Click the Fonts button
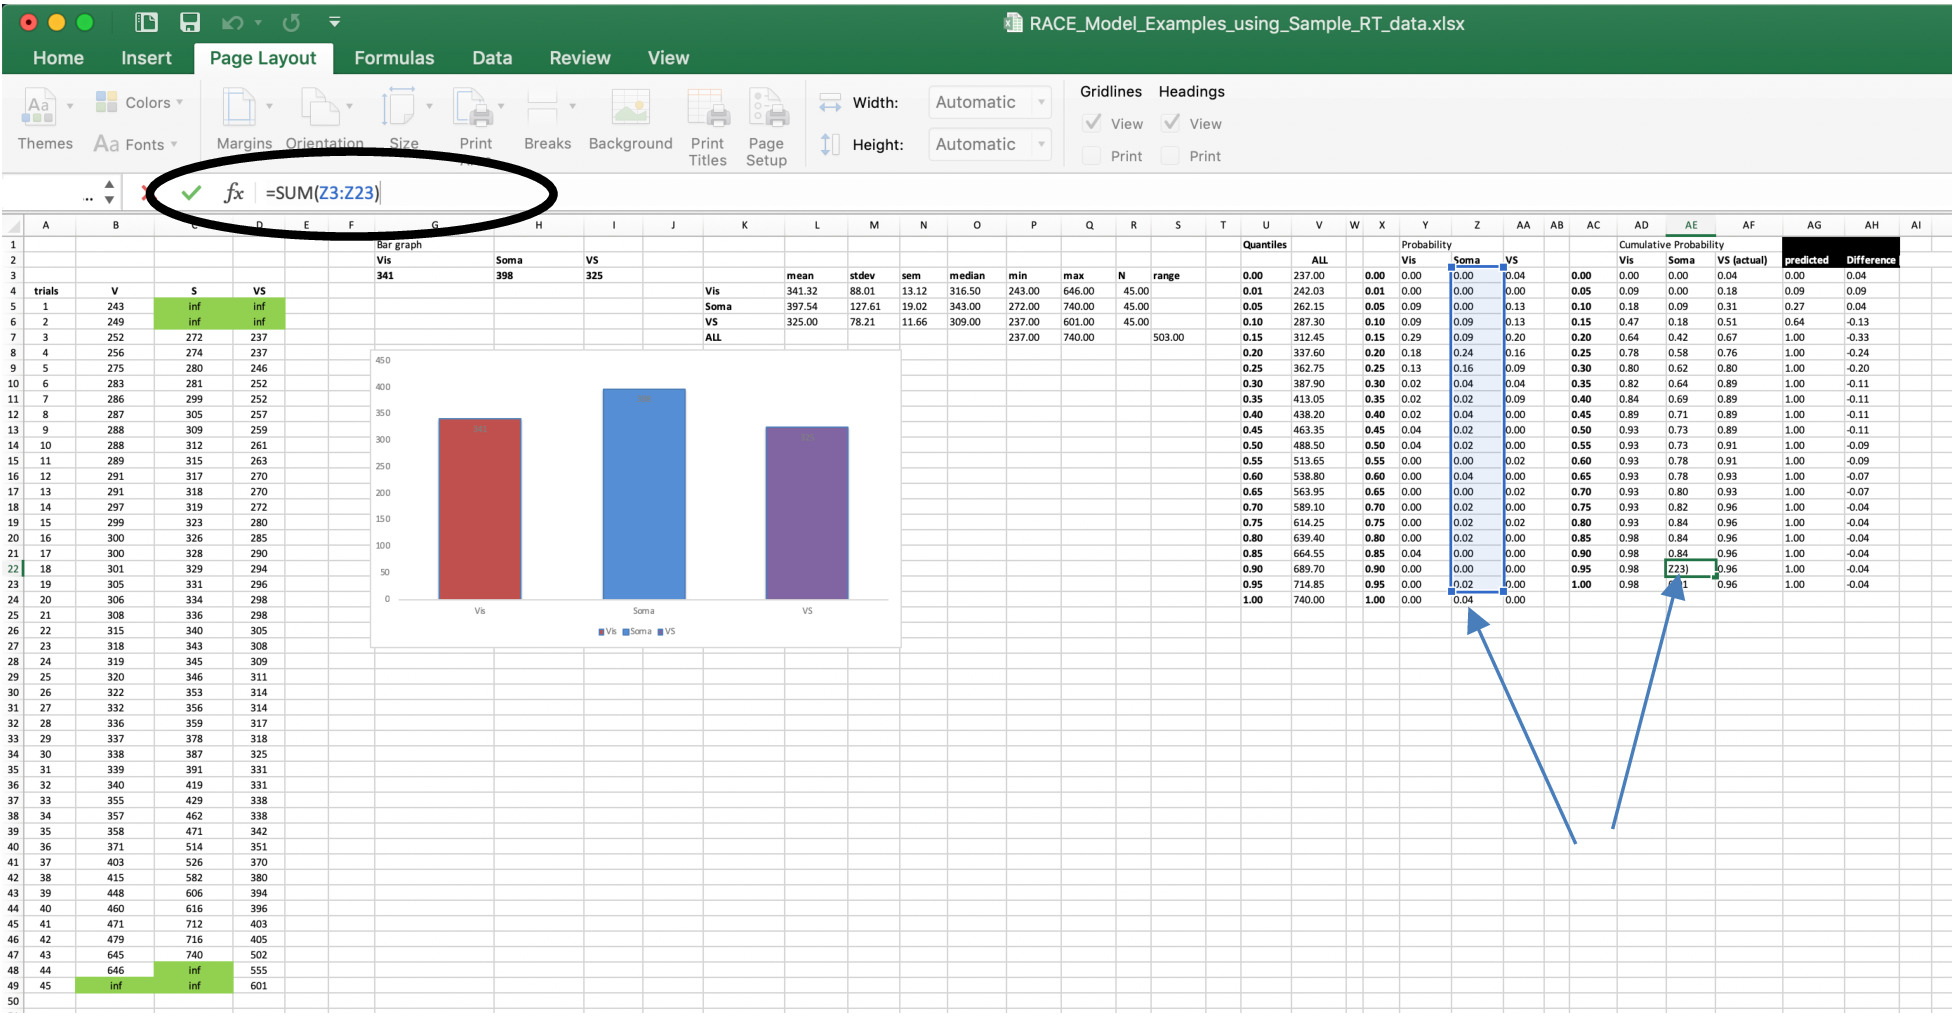Screen dimensions: 1952x1016 135,144
